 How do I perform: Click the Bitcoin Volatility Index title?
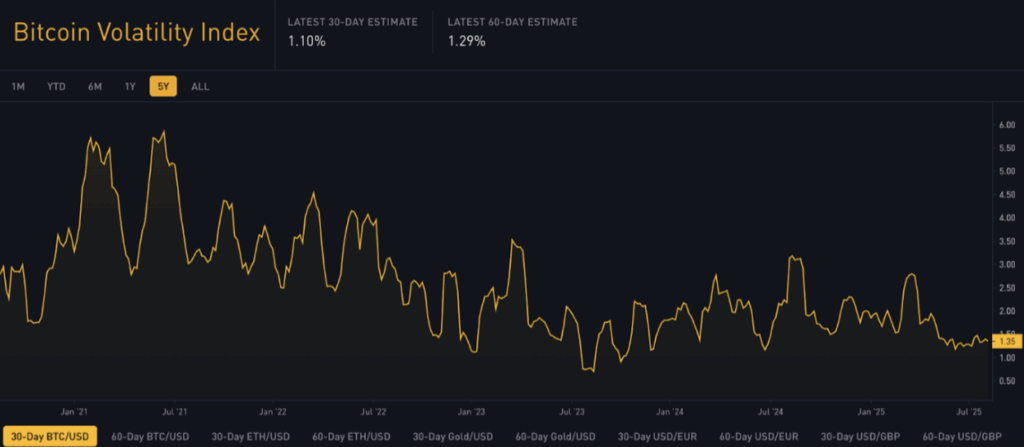click(136, 33)
